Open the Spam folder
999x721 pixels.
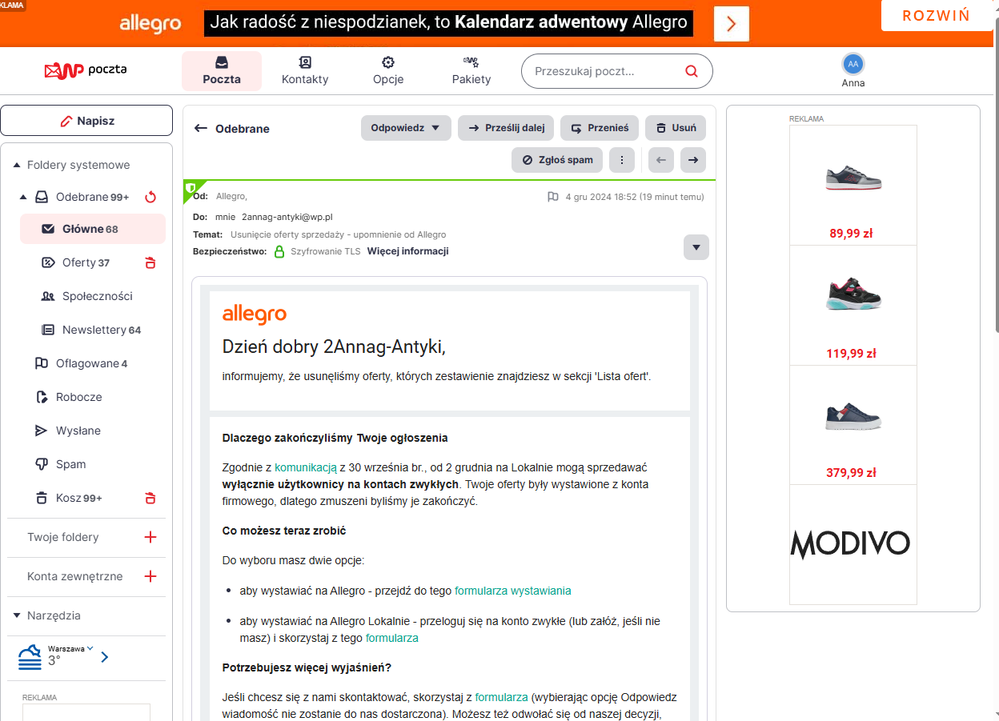click(70, 464)
